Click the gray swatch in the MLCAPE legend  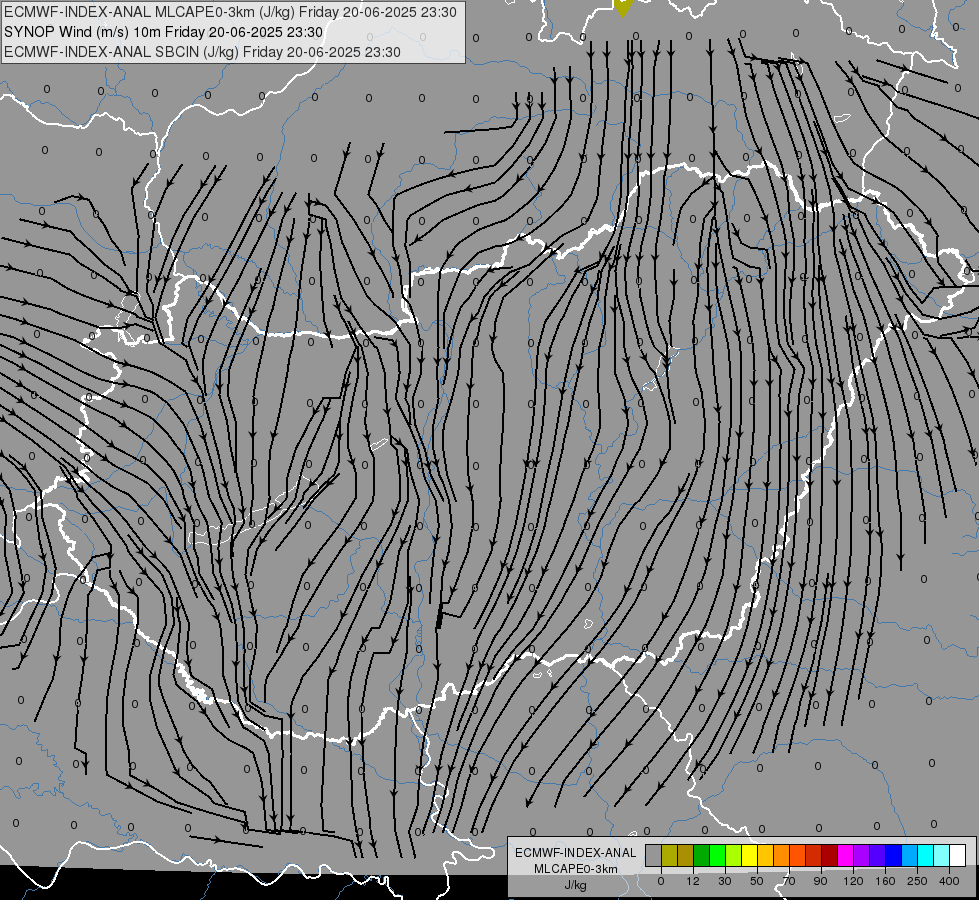click(654, 855)
